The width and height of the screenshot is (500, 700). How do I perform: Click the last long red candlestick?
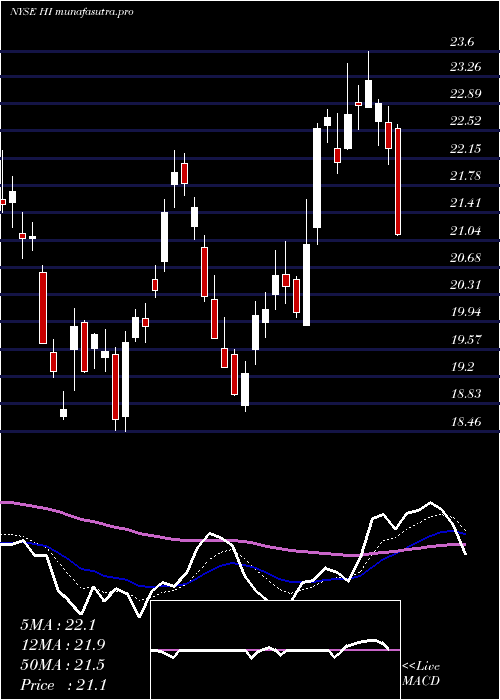397,181
